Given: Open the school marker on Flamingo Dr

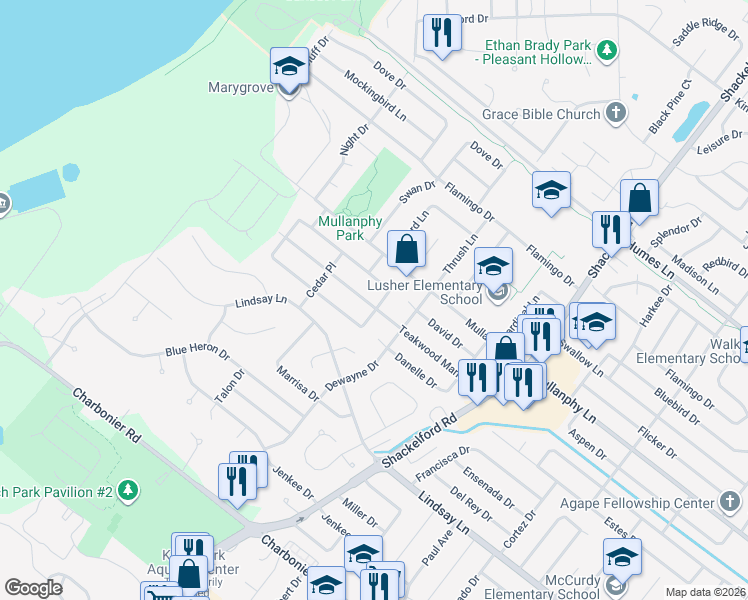Looking at the screenshot, I should coord(550,191).
